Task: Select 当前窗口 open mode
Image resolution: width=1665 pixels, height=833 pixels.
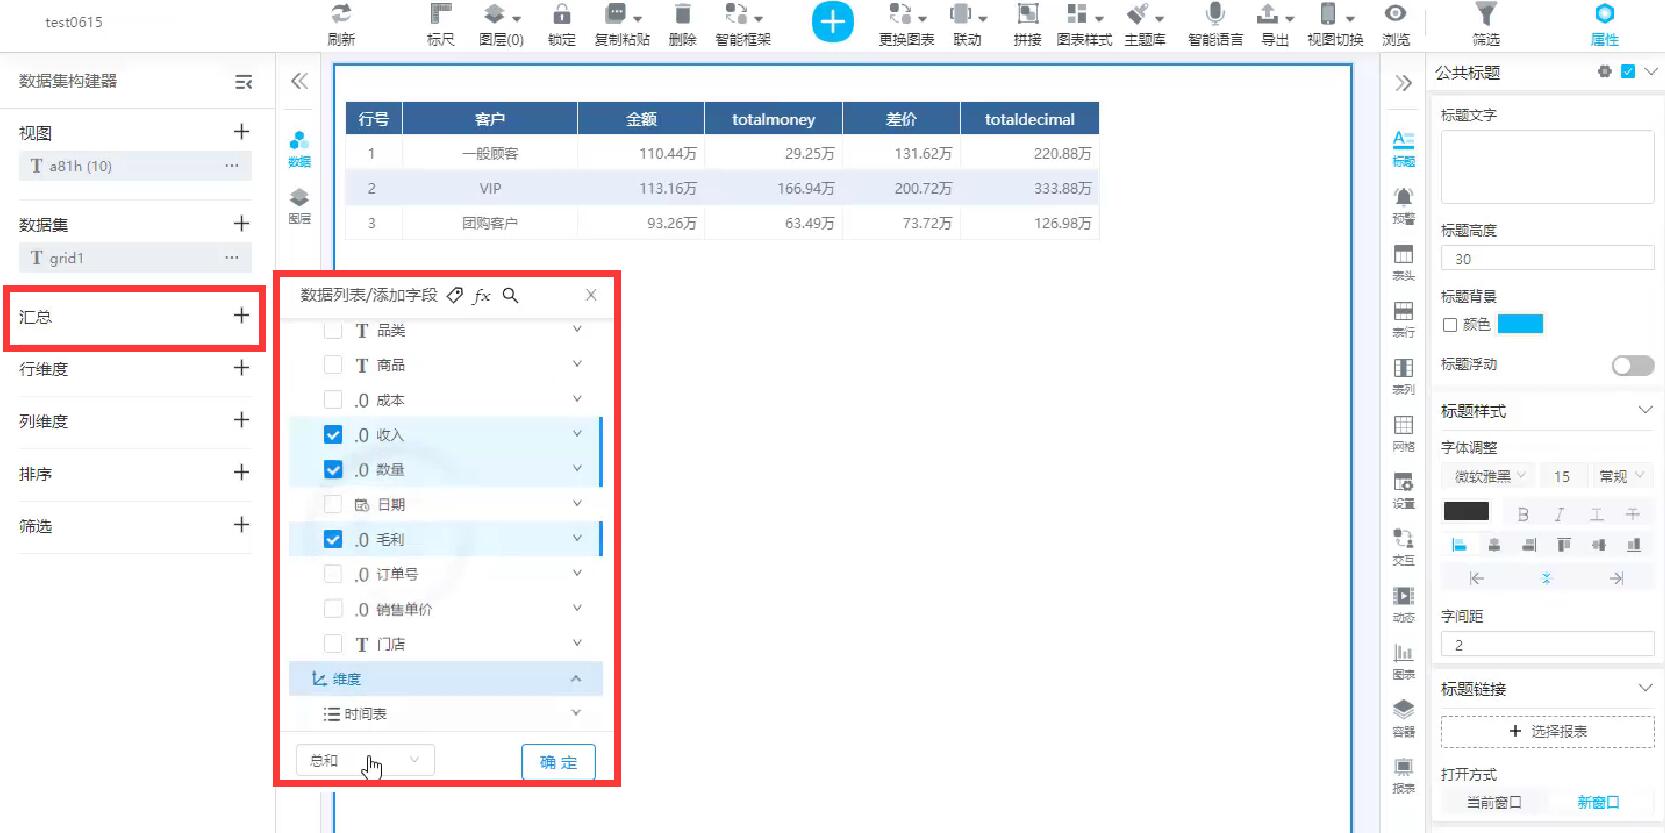Action: click(x=1494, y=802)
